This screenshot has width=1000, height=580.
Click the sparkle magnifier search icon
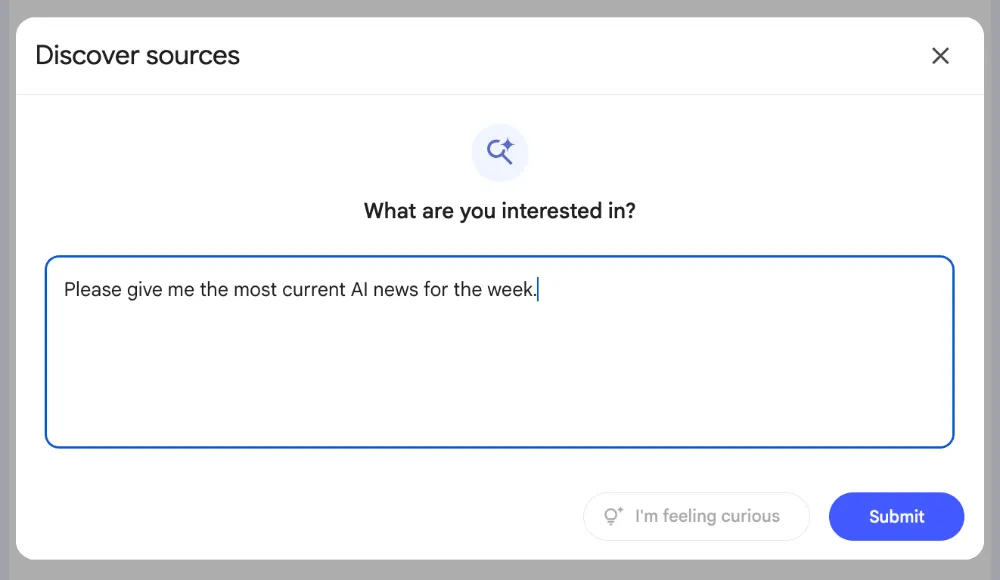(500, 152)
